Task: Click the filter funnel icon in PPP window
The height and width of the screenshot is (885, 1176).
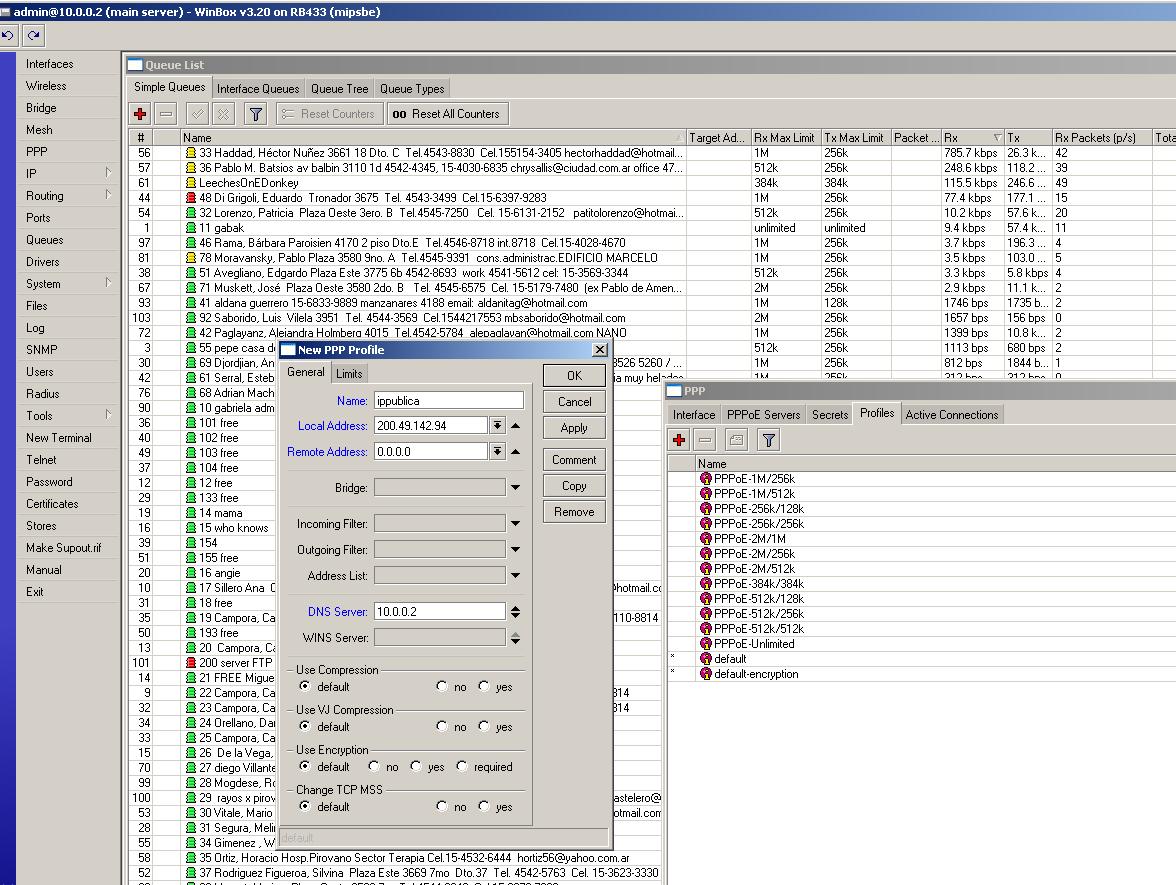Action: [768, 440]
